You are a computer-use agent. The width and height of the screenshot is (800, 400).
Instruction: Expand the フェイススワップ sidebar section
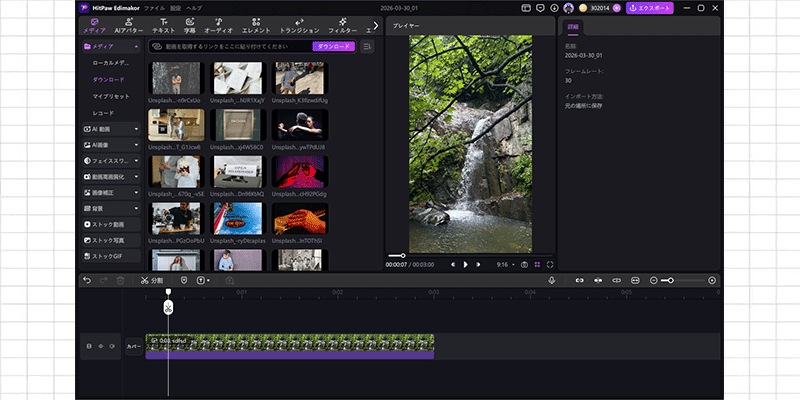coord(111,160)
